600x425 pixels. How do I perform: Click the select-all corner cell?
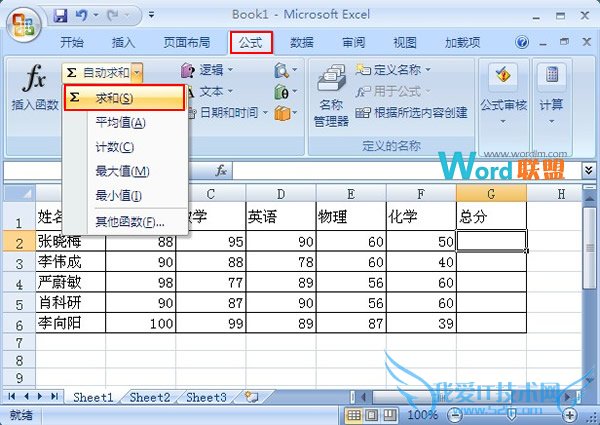[x=19, y=194]
